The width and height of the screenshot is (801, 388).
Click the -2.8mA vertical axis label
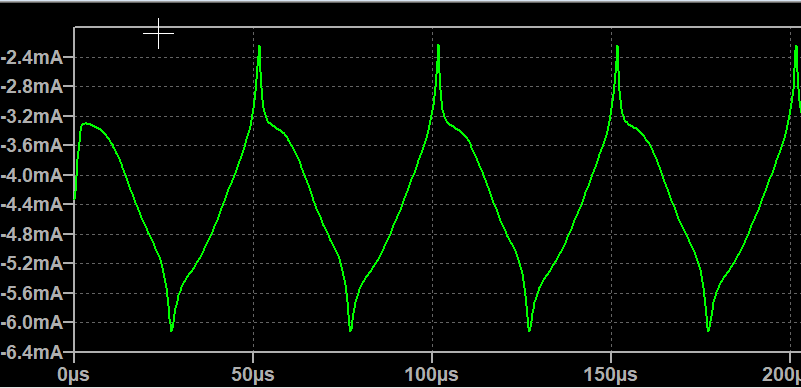pos(31,87)
